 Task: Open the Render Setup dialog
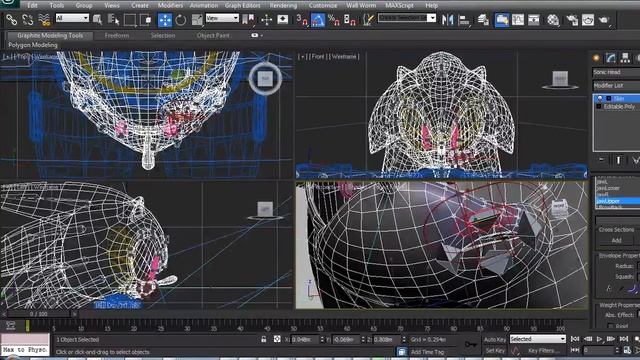click(x=572, y=20)
